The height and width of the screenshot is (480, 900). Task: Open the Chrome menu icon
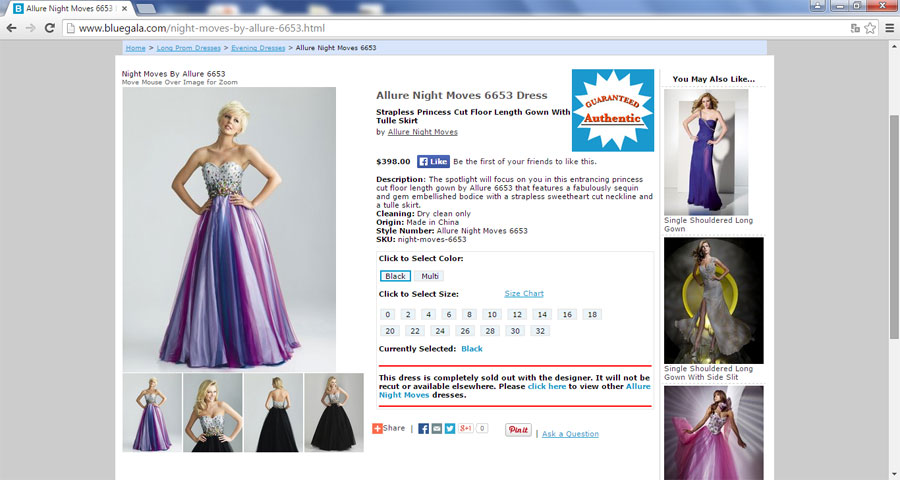889,27
